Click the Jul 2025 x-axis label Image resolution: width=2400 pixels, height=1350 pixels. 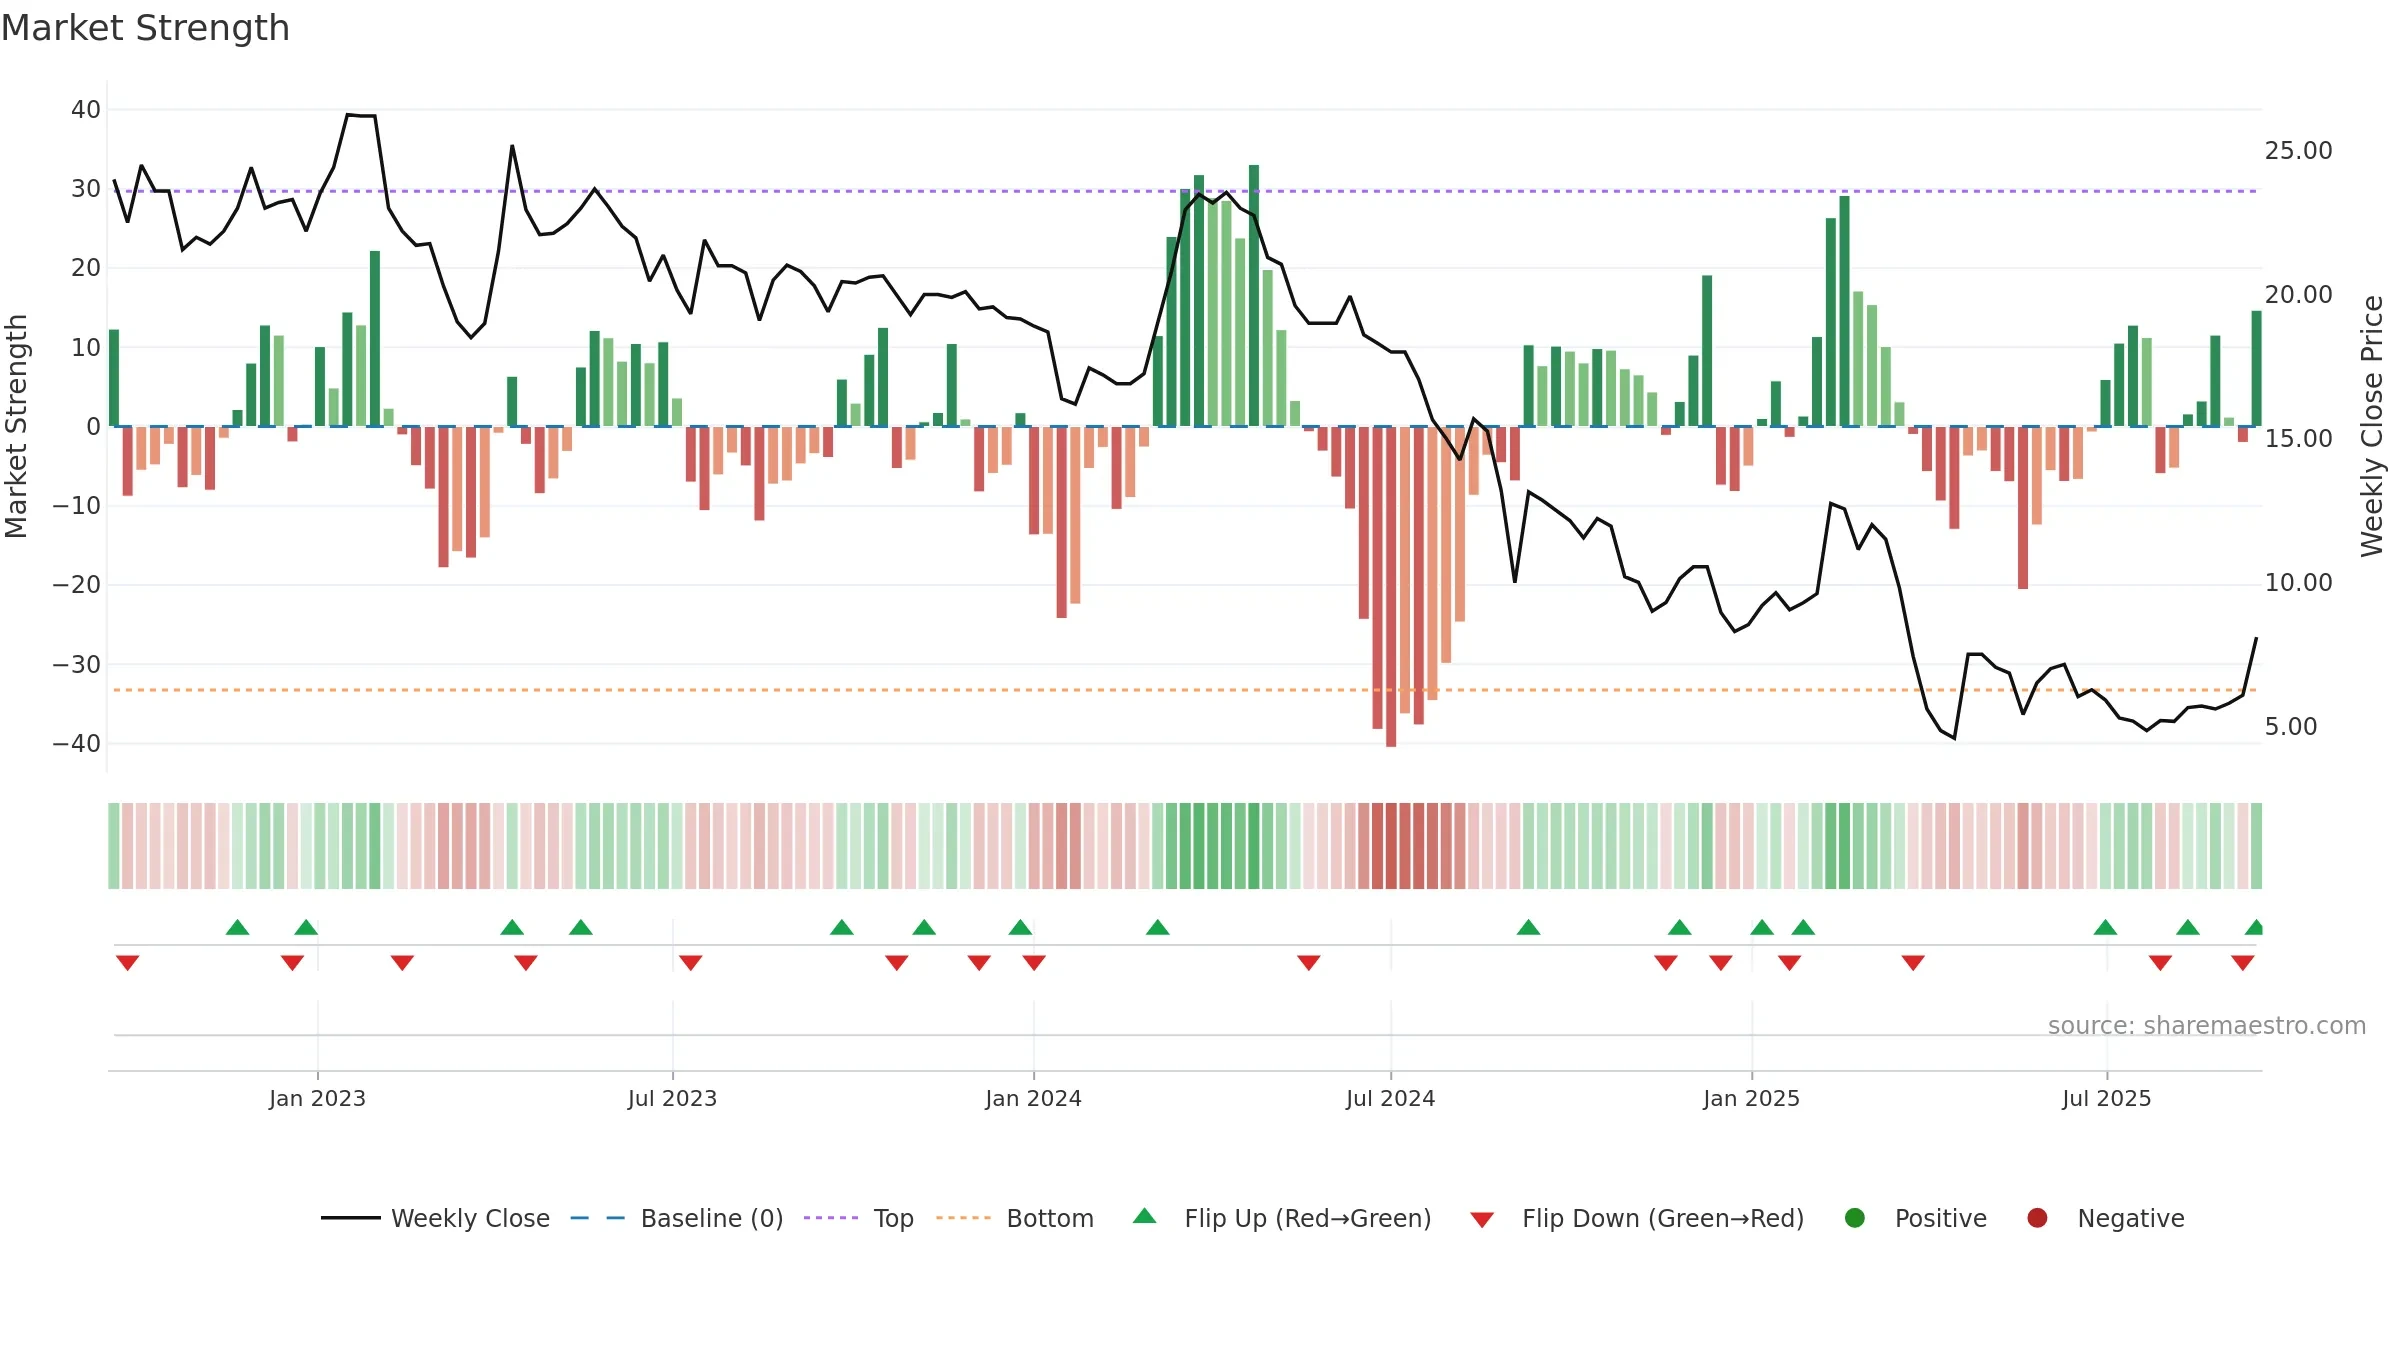click(2106, 1099)
